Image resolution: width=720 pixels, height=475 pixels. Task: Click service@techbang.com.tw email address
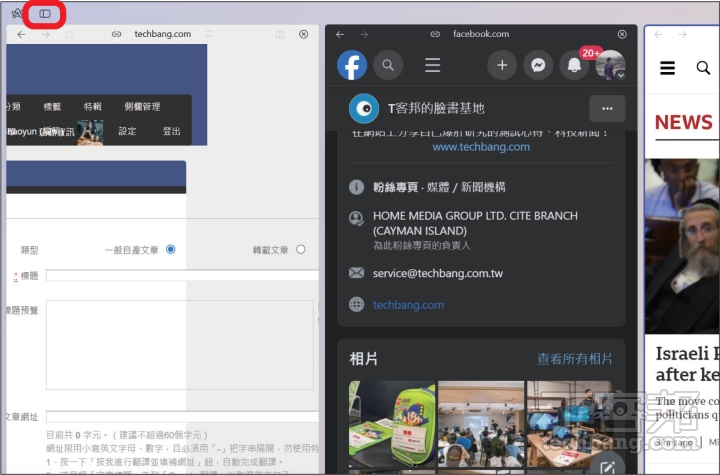coord(438,273)
